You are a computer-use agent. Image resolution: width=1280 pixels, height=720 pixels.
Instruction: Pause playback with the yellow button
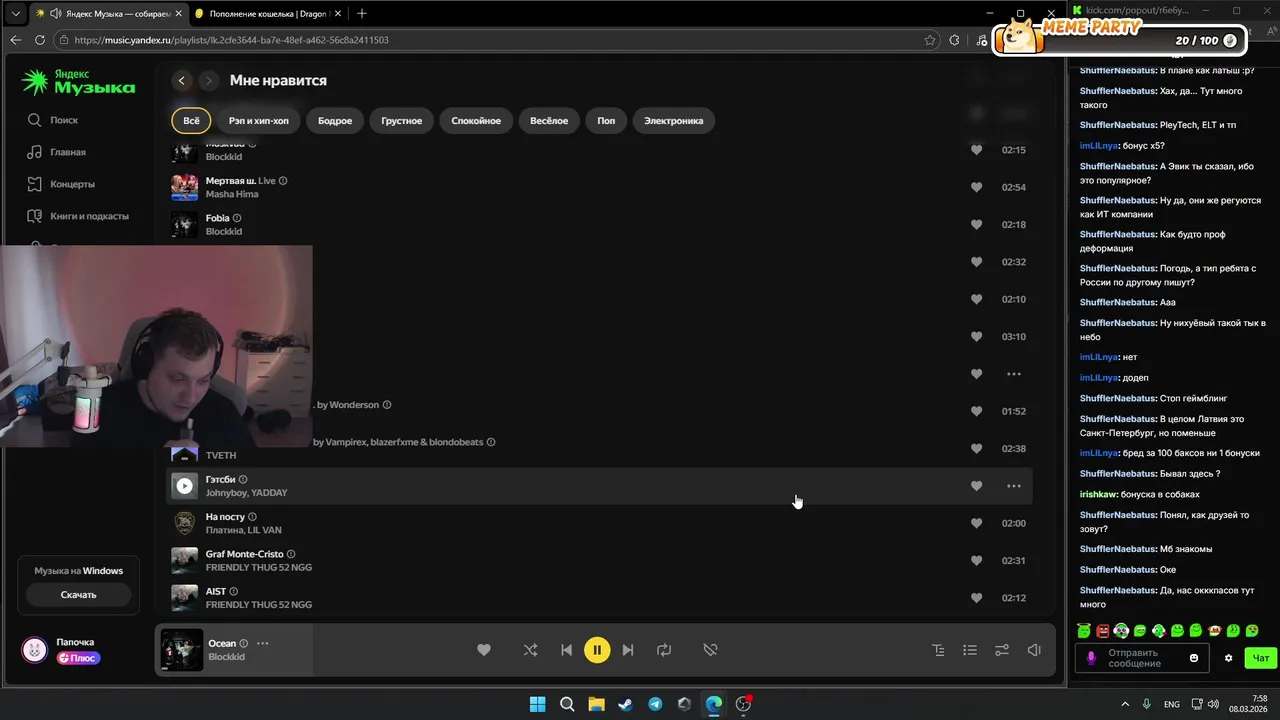(x=597, y=650)
